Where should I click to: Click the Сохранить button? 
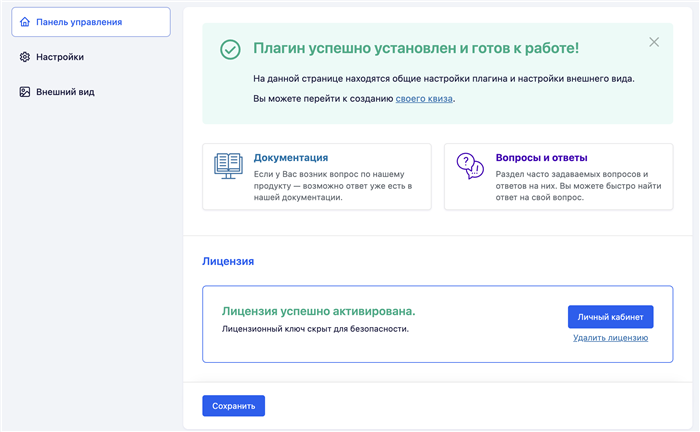tap(233, 406)
